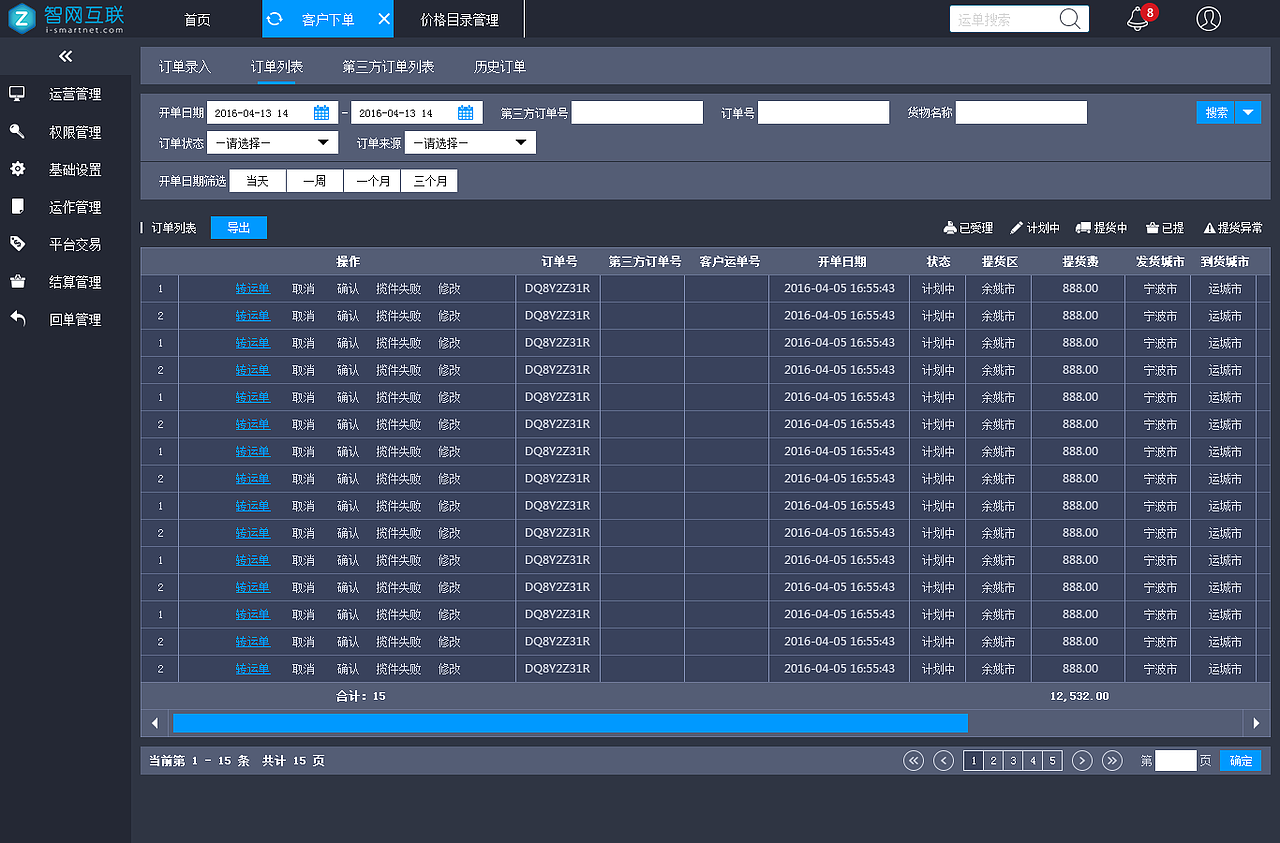Open the 价格目录管理 tab

pos(459,20)
